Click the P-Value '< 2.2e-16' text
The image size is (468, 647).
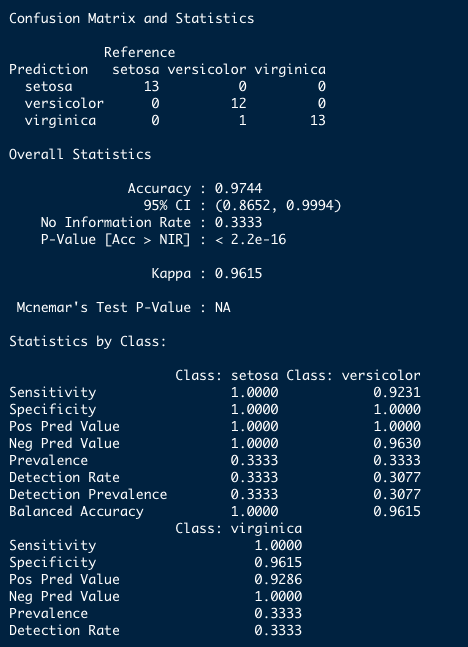(251, 239)
